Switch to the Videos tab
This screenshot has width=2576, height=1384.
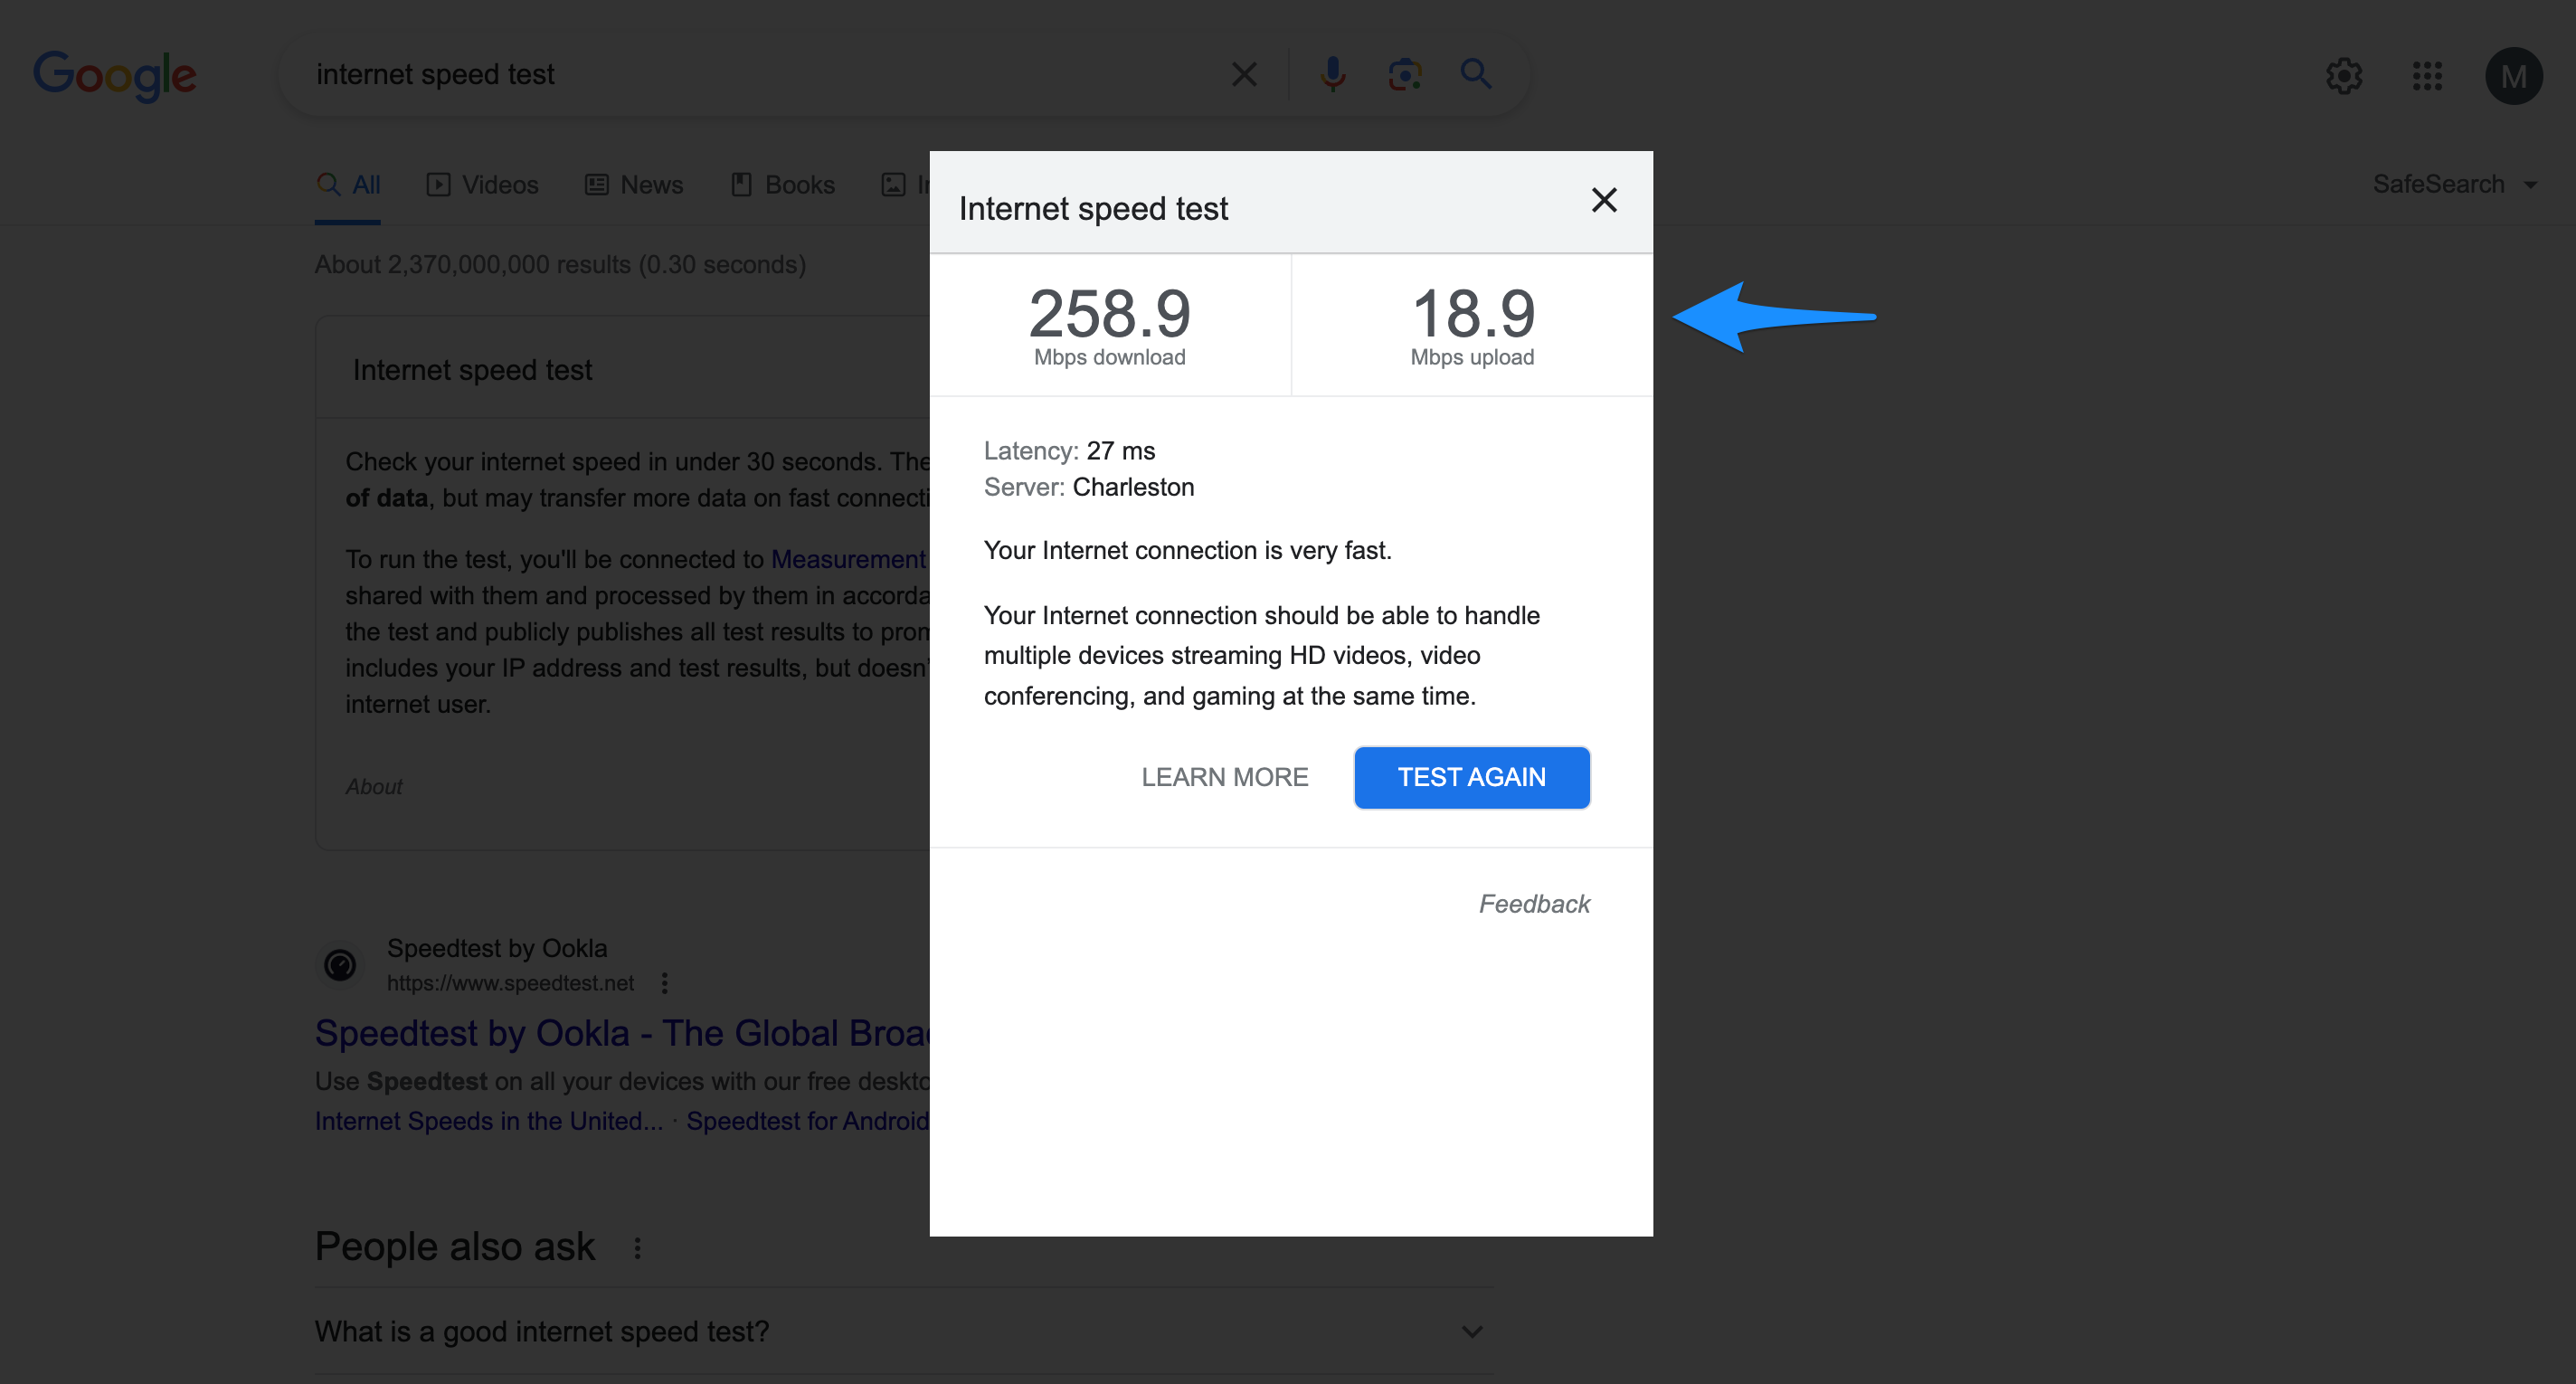[482, 185]
